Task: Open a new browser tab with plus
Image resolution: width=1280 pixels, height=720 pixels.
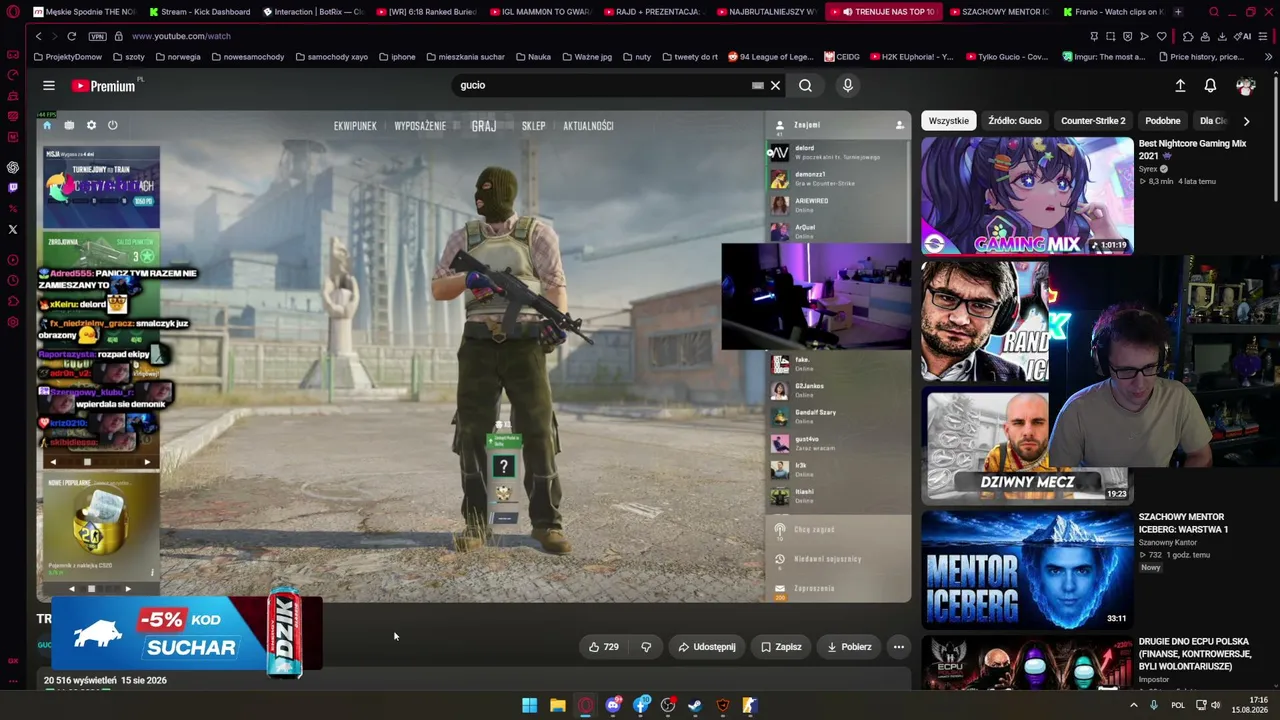Action: tap(1178, 12)
